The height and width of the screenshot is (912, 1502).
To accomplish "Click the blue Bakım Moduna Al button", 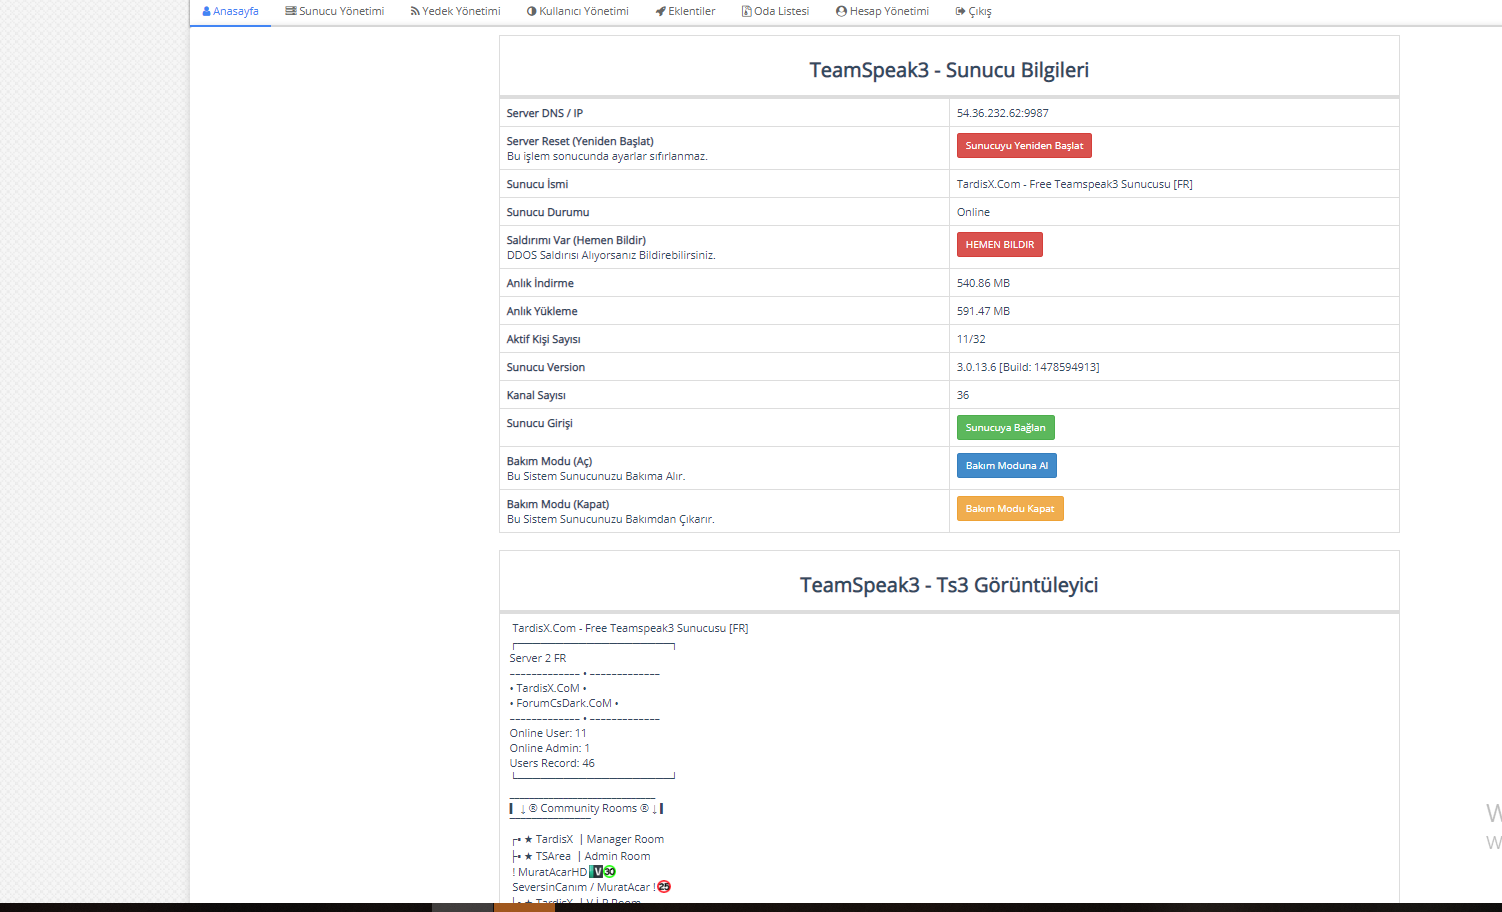I will (x=1007, y=466).
